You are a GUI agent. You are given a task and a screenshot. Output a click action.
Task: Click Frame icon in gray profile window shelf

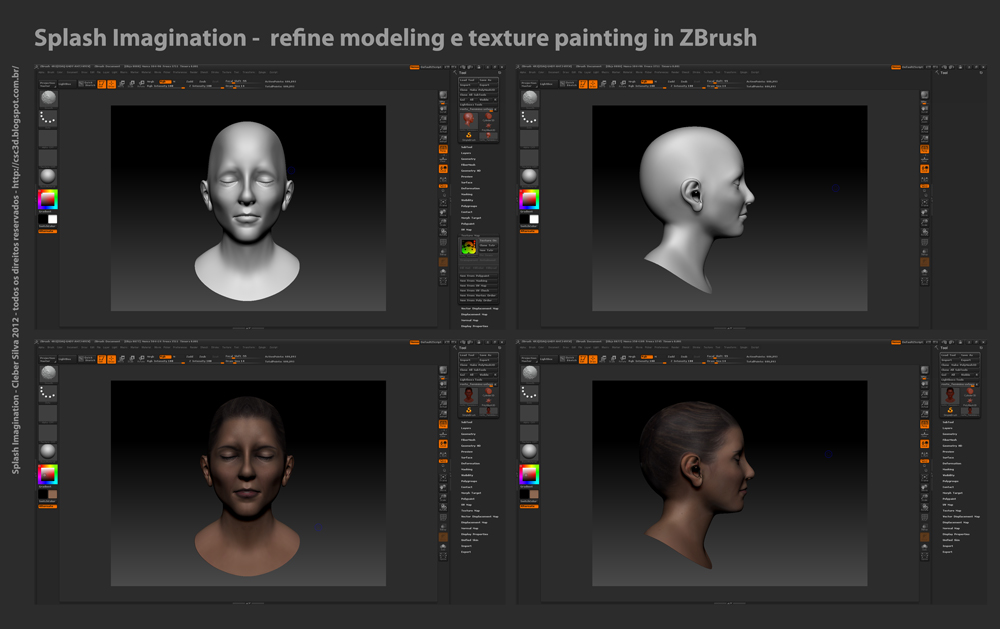click(x=925, y=203)
